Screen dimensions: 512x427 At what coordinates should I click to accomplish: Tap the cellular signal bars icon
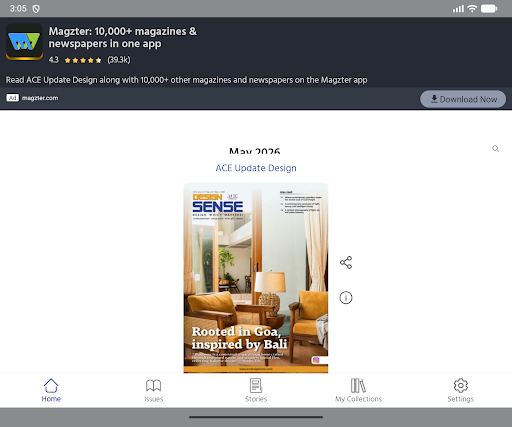pos(458,9)
